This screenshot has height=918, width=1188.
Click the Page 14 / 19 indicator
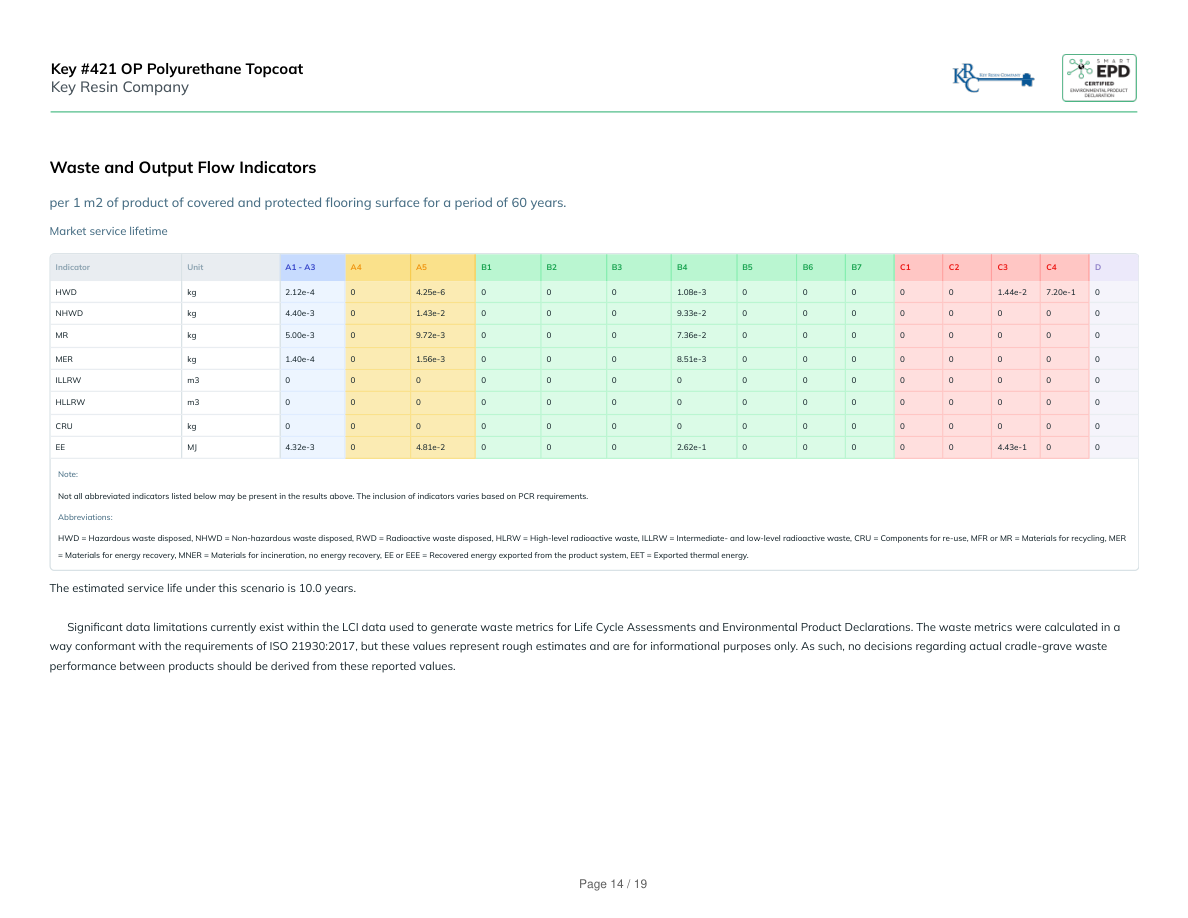point(613,884)
